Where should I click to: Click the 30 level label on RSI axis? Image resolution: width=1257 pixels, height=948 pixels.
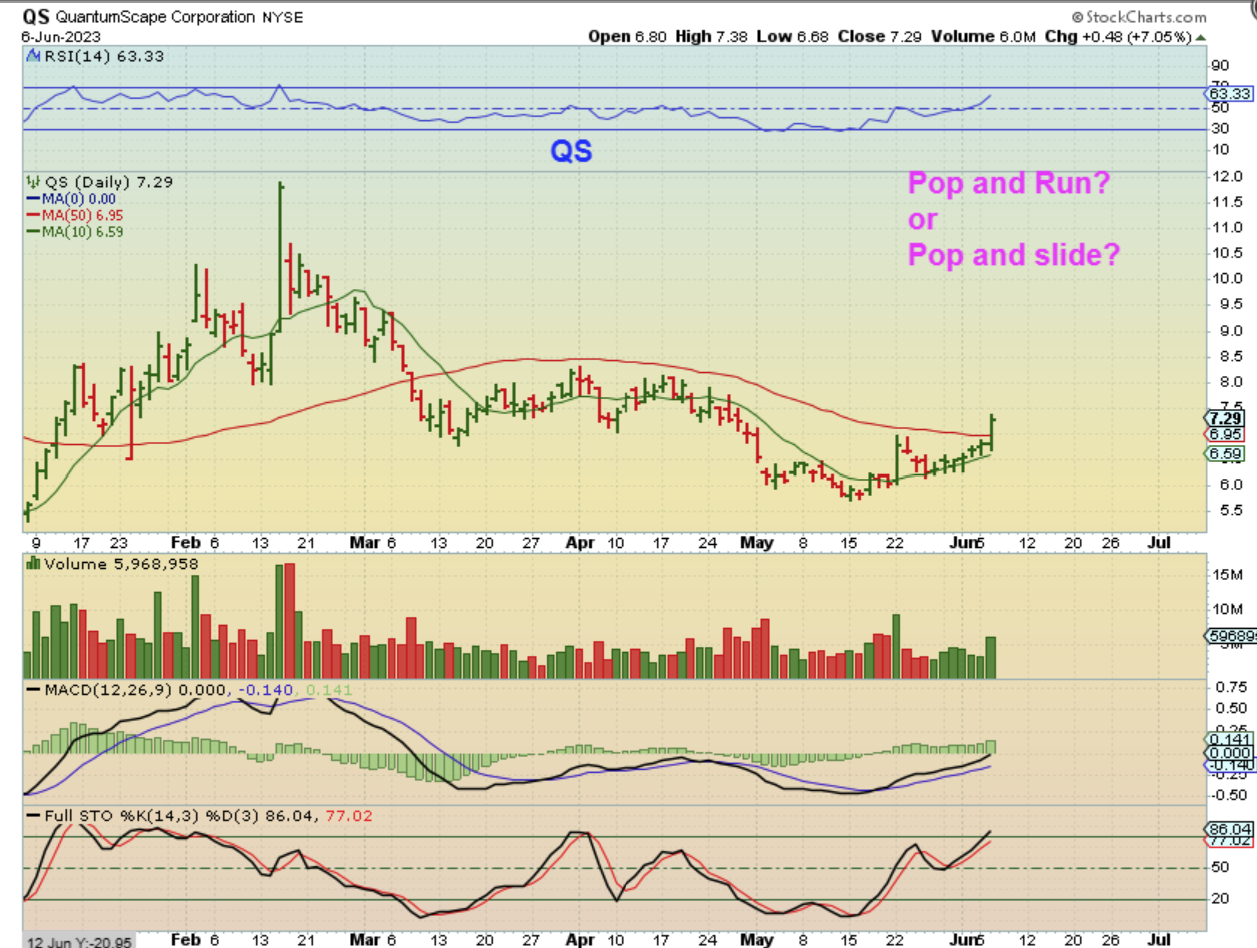[1219, 128]
